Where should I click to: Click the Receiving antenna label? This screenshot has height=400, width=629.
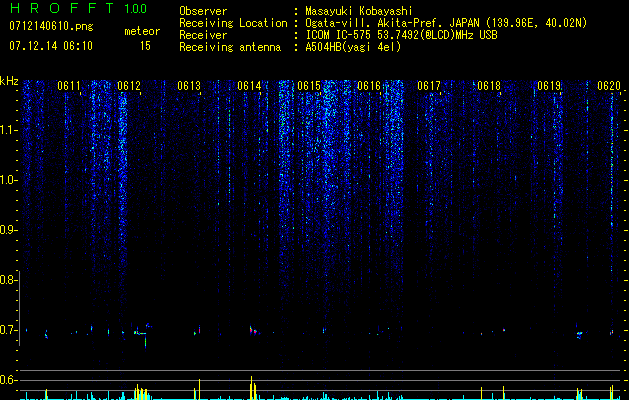pyautogui.click(x=230, y=47)
